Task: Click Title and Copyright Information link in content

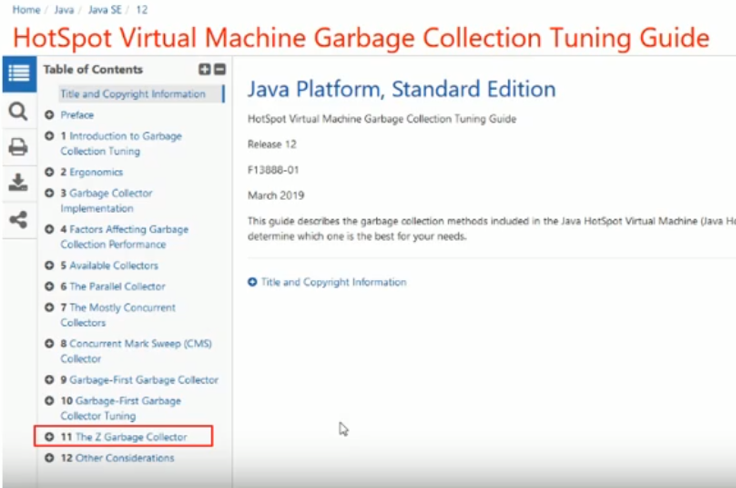Action: (x=334, y=282)
